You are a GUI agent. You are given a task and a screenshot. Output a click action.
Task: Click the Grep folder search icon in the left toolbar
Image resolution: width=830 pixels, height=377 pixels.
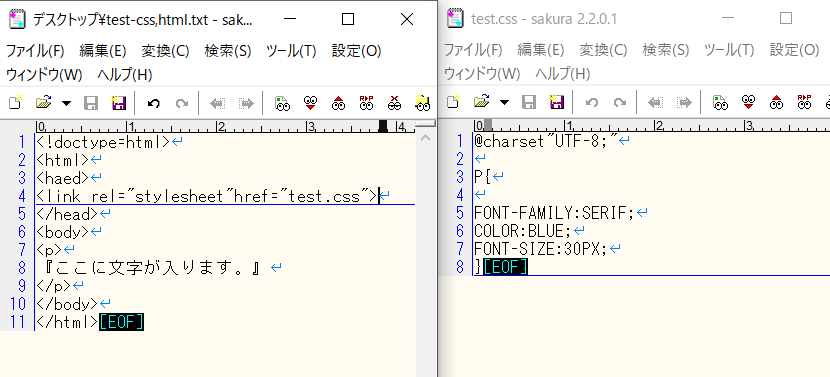coord(422,103)
